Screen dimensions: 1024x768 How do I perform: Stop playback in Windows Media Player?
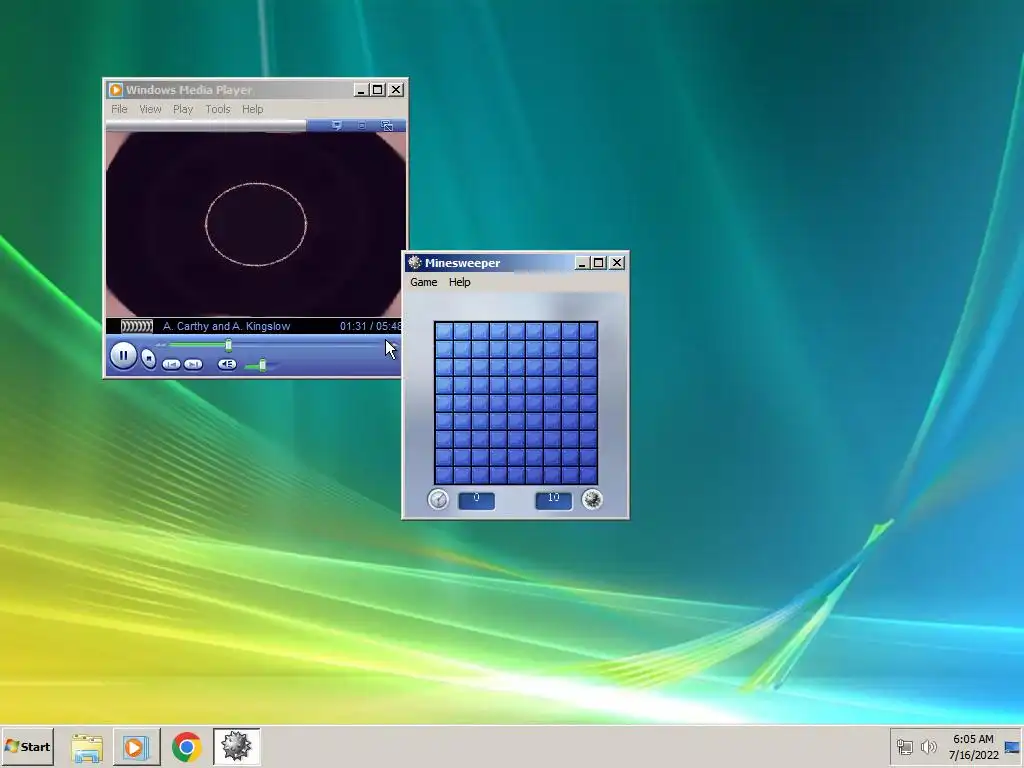149,359
